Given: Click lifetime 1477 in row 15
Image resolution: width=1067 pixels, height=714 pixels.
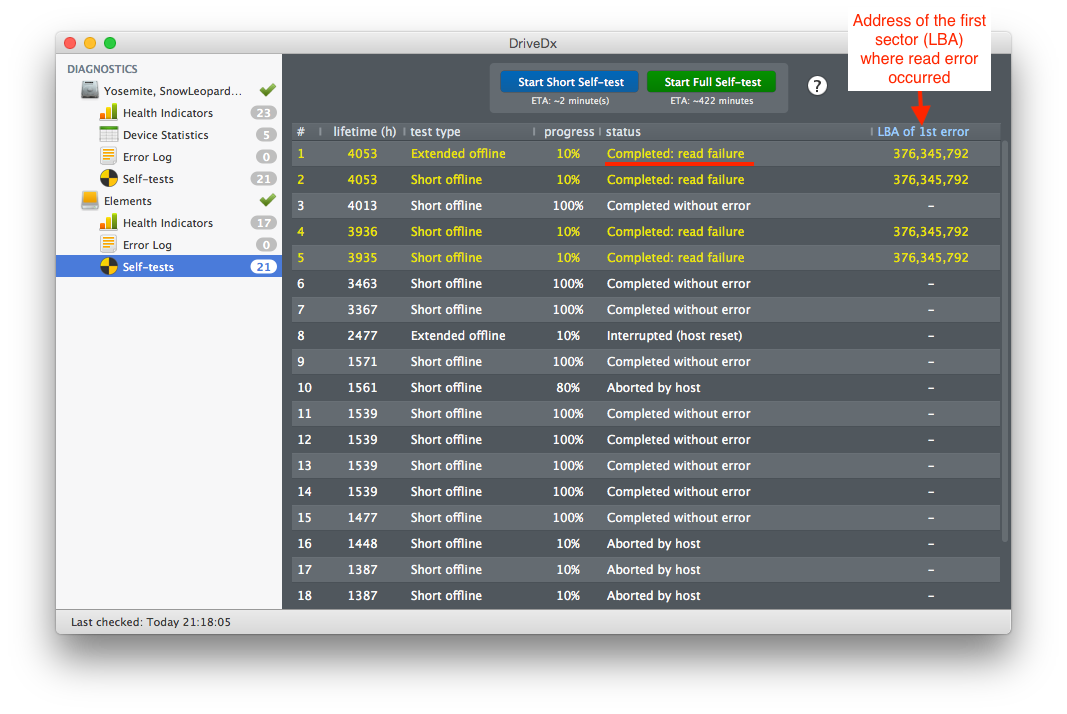Looking at the screenshot, I should [362, 518].
